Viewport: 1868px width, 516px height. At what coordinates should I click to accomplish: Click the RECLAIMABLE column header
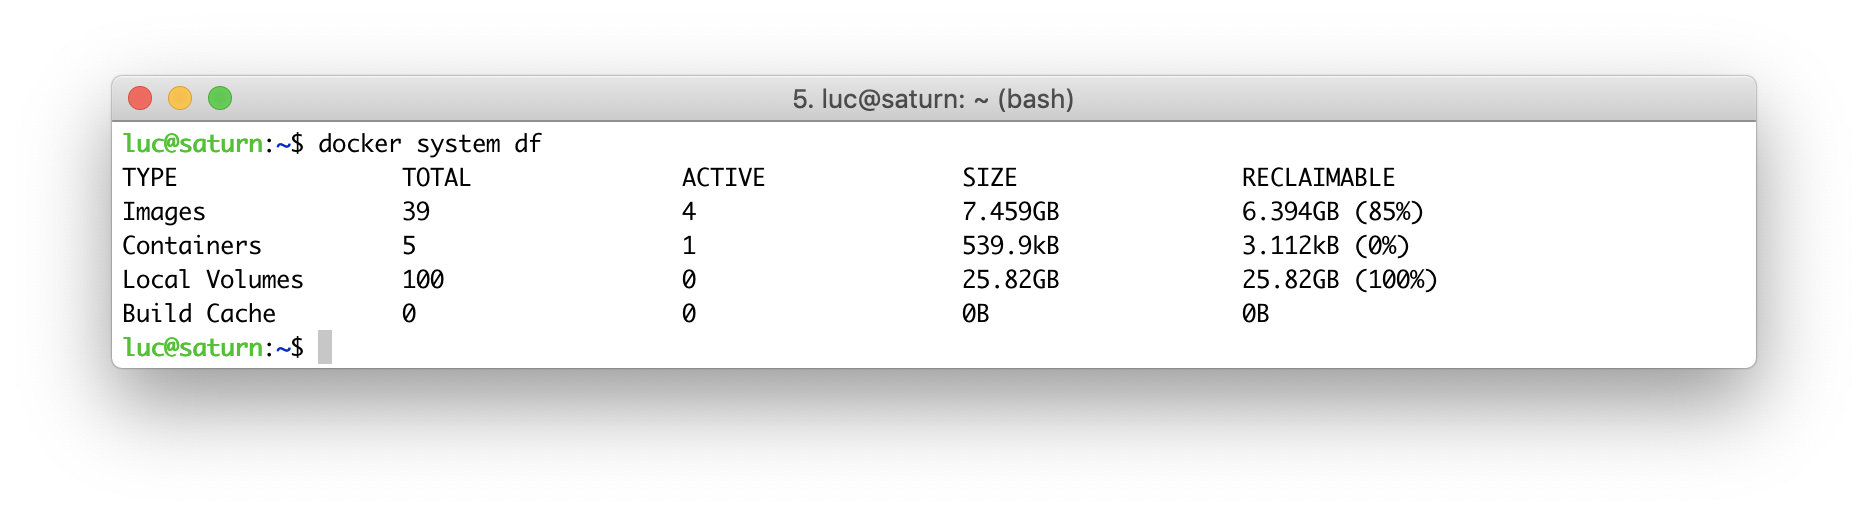point(1318,178)
